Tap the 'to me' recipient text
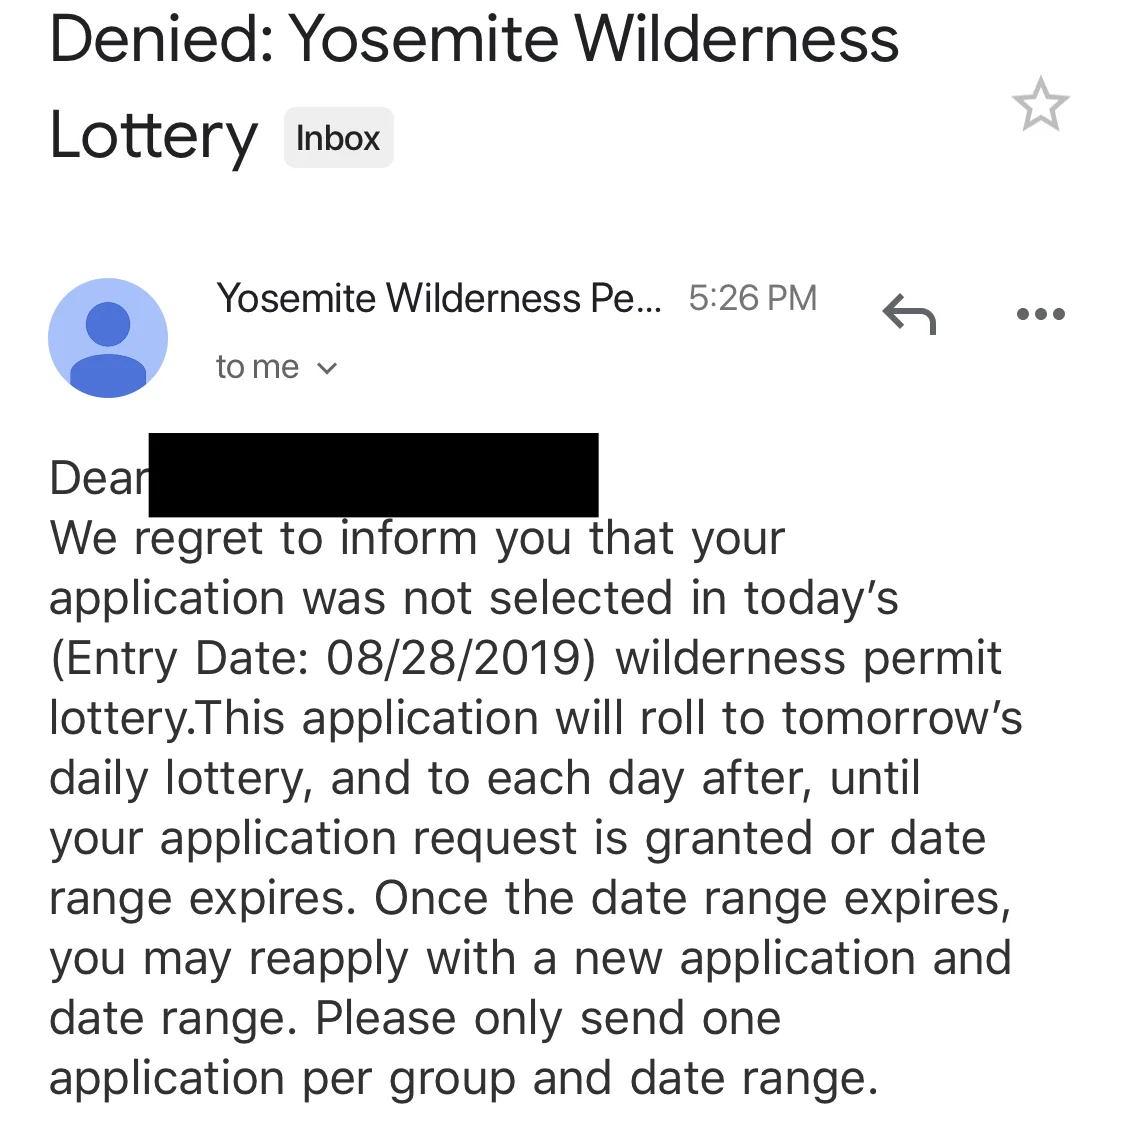The image size is (1125, 1148). coord(258,367)
